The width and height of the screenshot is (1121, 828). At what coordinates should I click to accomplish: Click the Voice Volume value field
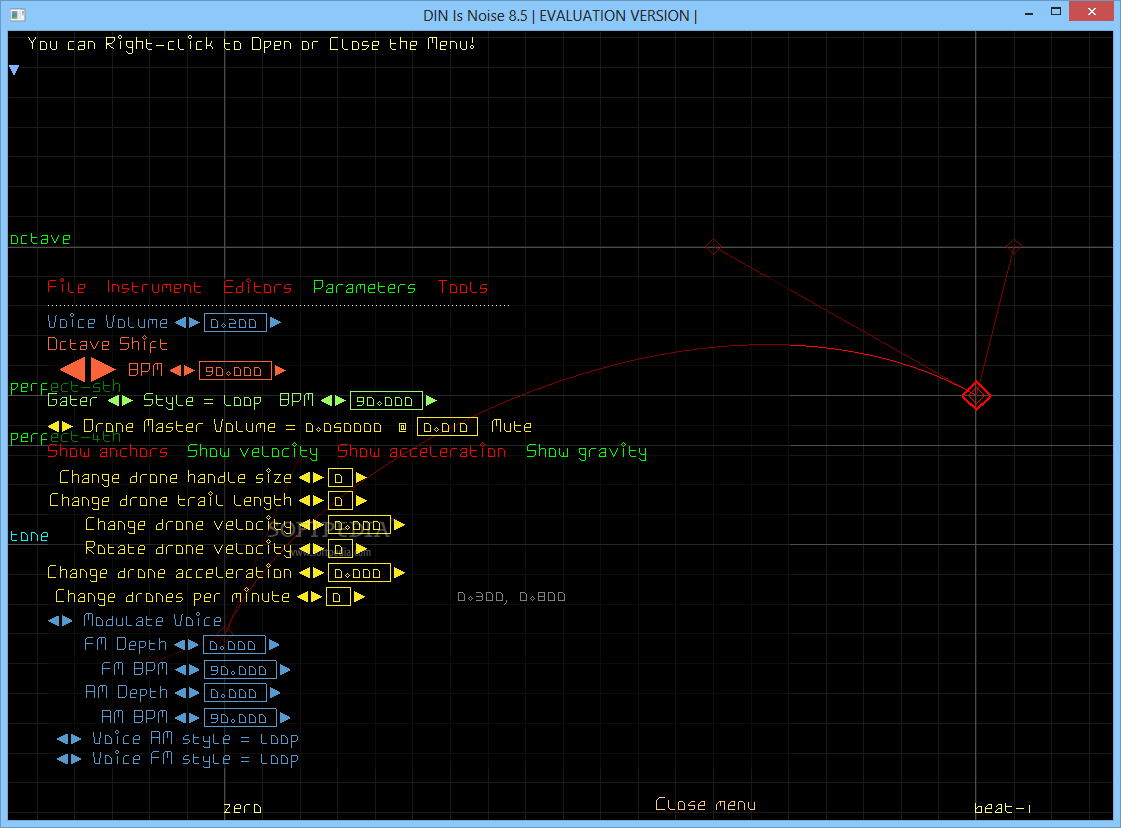pos(234,323)
